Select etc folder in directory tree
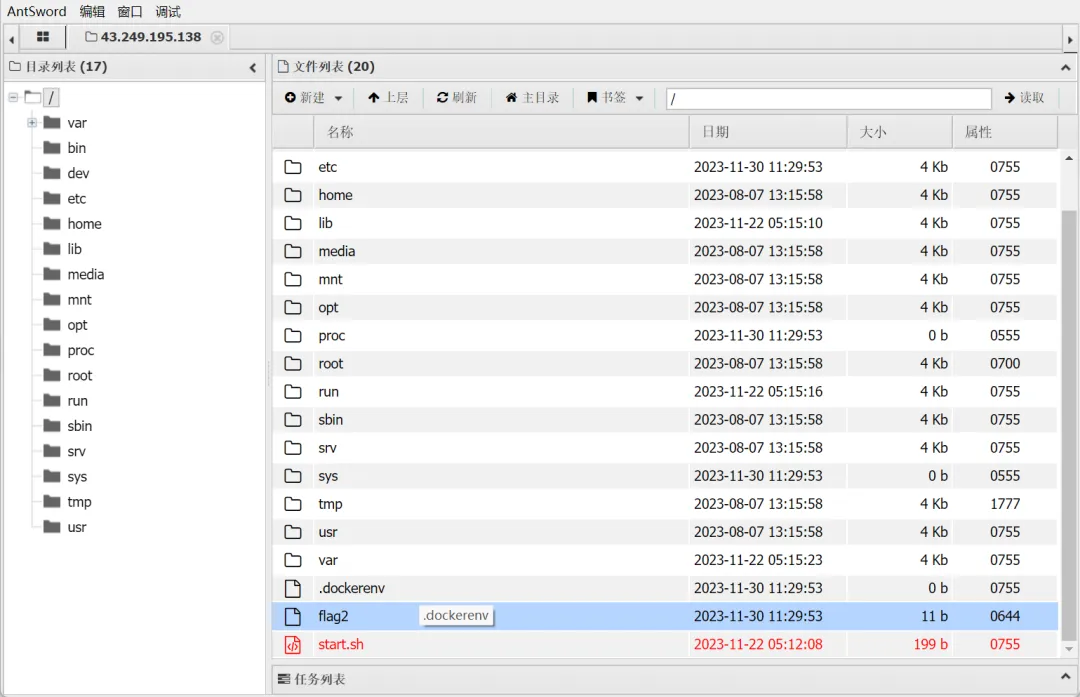 coord(76,199)
